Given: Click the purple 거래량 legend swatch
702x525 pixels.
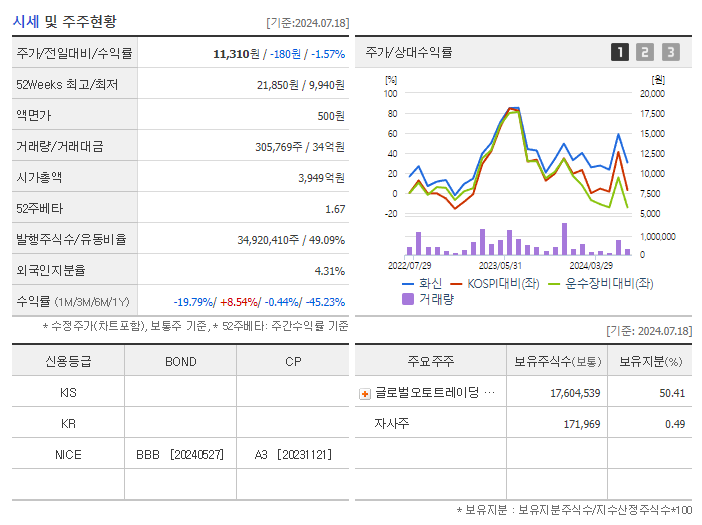Looking at the screenshot, I should pos(408,299).
